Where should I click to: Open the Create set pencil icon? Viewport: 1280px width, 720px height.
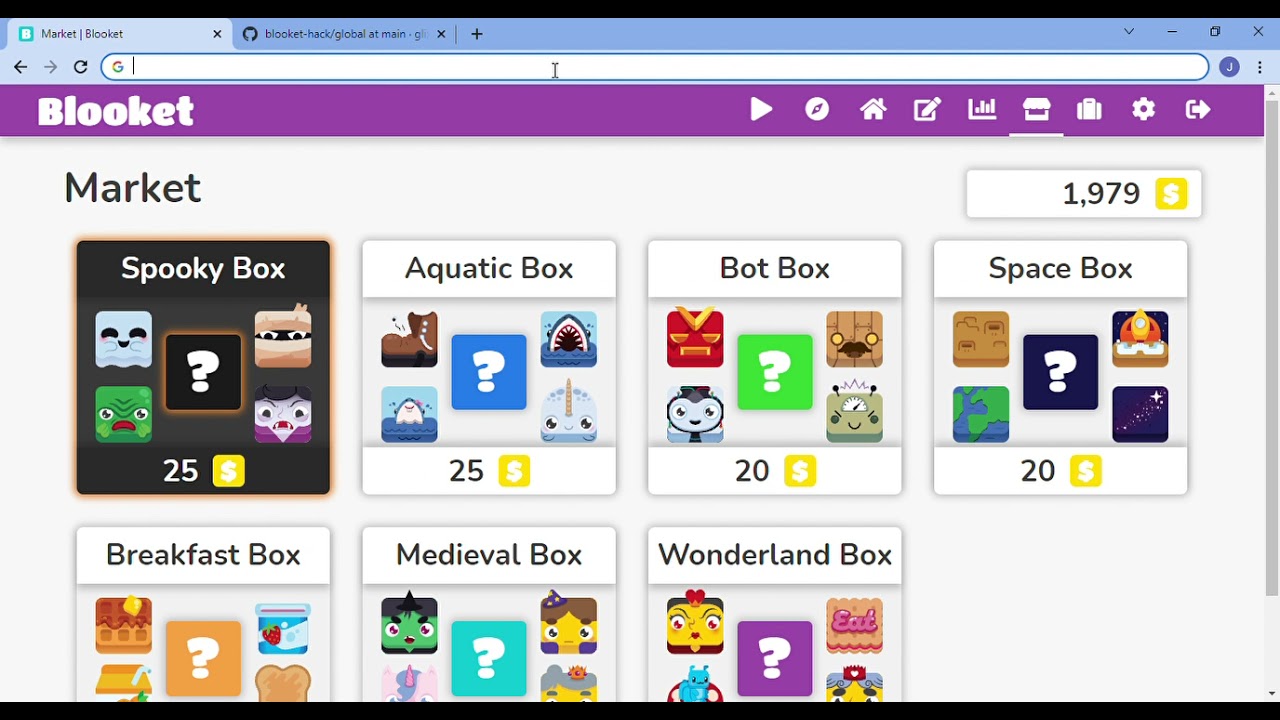pyautogui.click(x=927, y=109)
